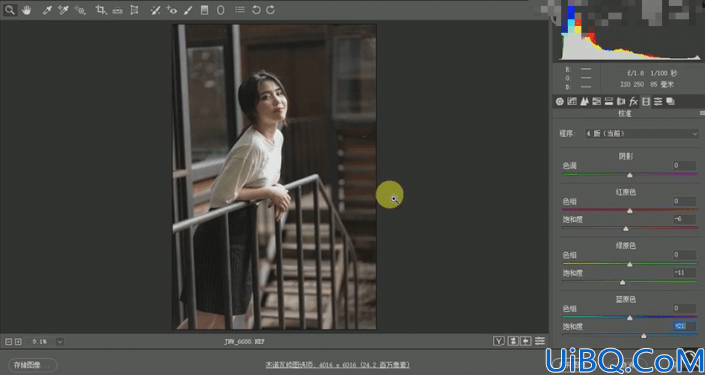Open the Split Toning panel tab

[x=609, y=102]
